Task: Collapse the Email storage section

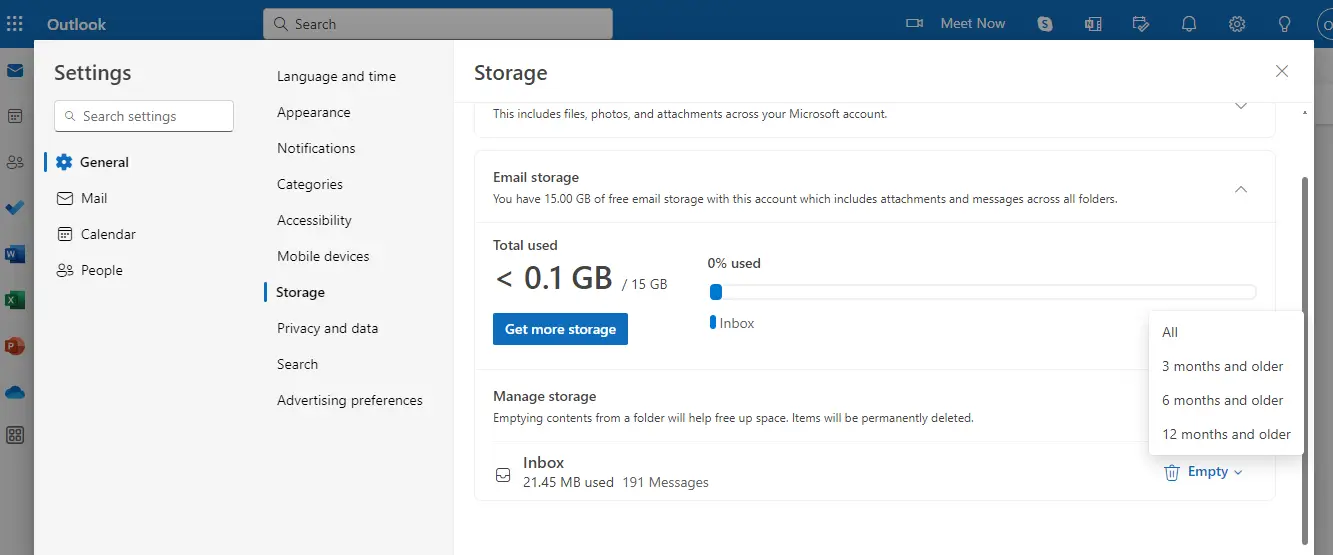Action: (1241, 189)
